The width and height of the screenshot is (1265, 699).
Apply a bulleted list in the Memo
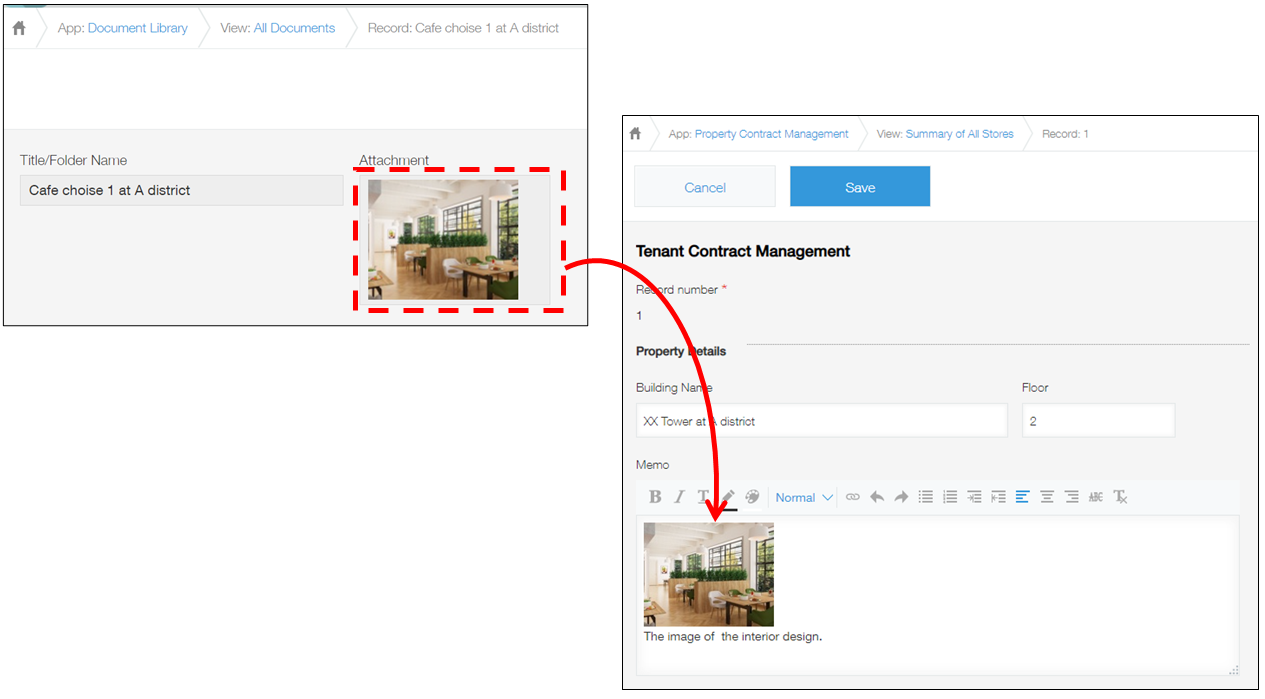[926, 496]
